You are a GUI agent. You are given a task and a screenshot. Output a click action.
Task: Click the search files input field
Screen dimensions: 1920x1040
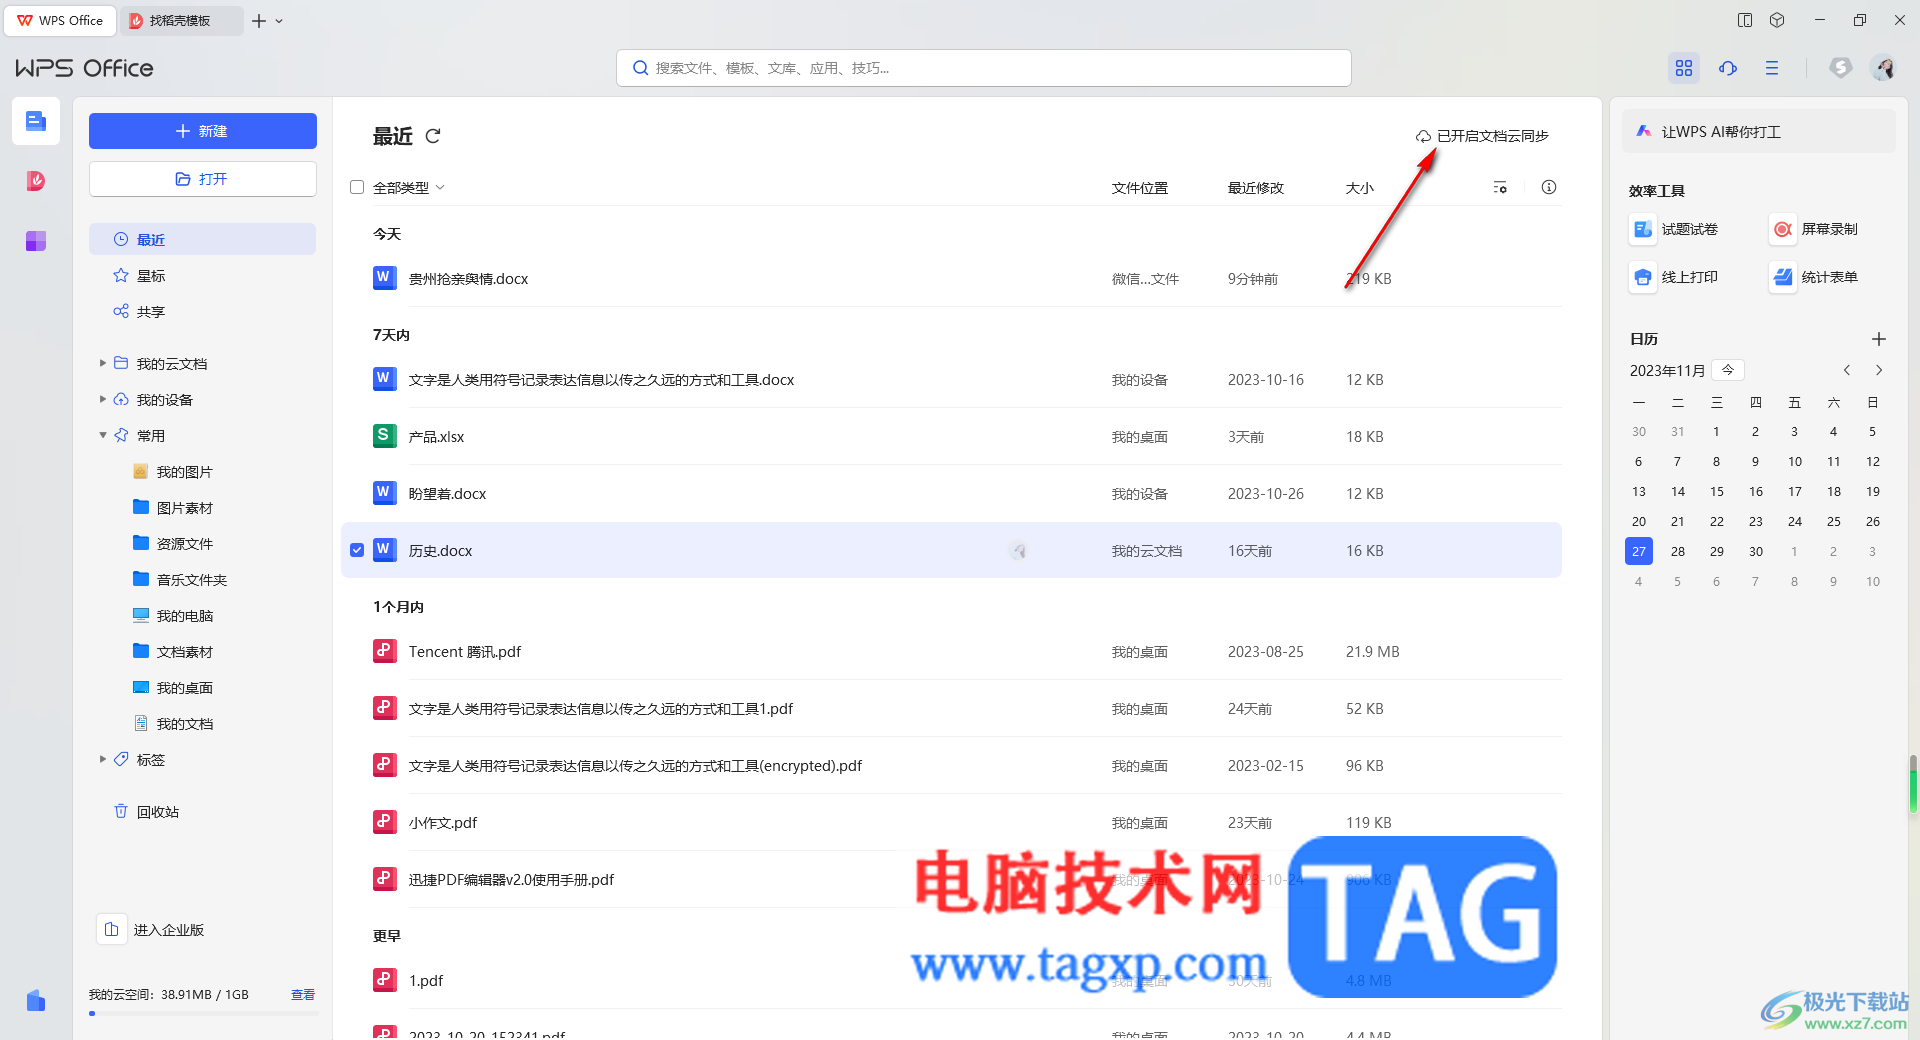[984, 68]
